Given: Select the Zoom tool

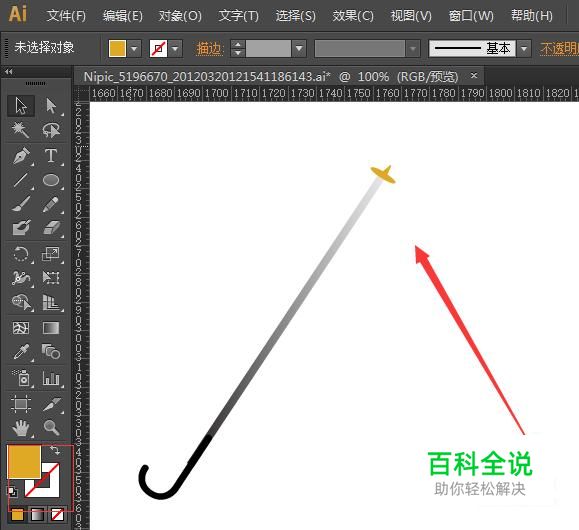Looking at the screenshot, I should [x=51, y=428].
